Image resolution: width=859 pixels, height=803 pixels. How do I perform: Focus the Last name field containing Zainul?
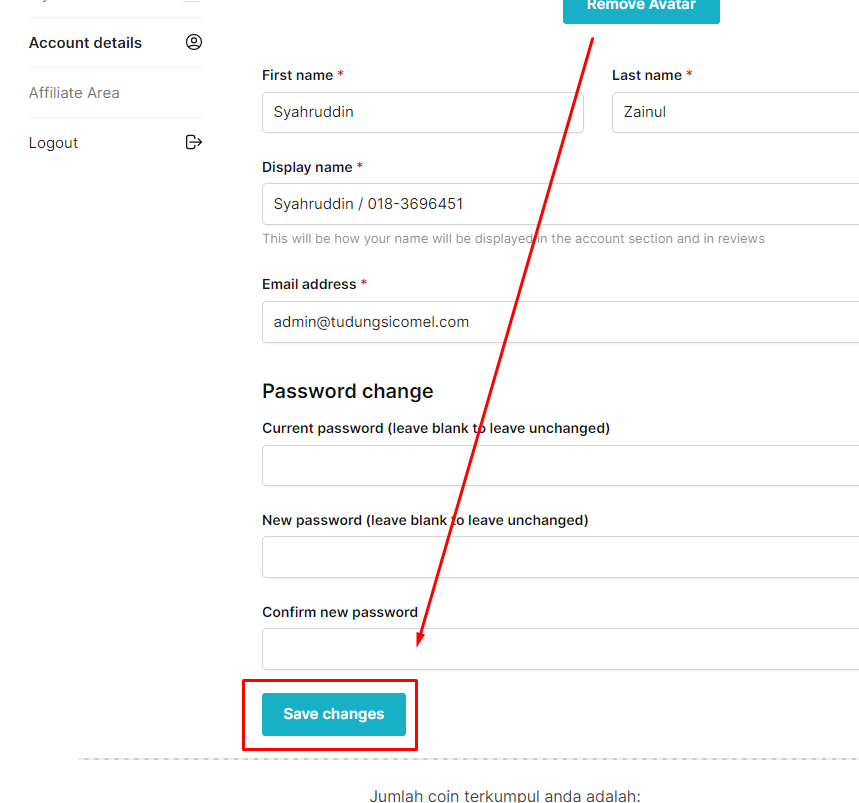tap(735, 112)
